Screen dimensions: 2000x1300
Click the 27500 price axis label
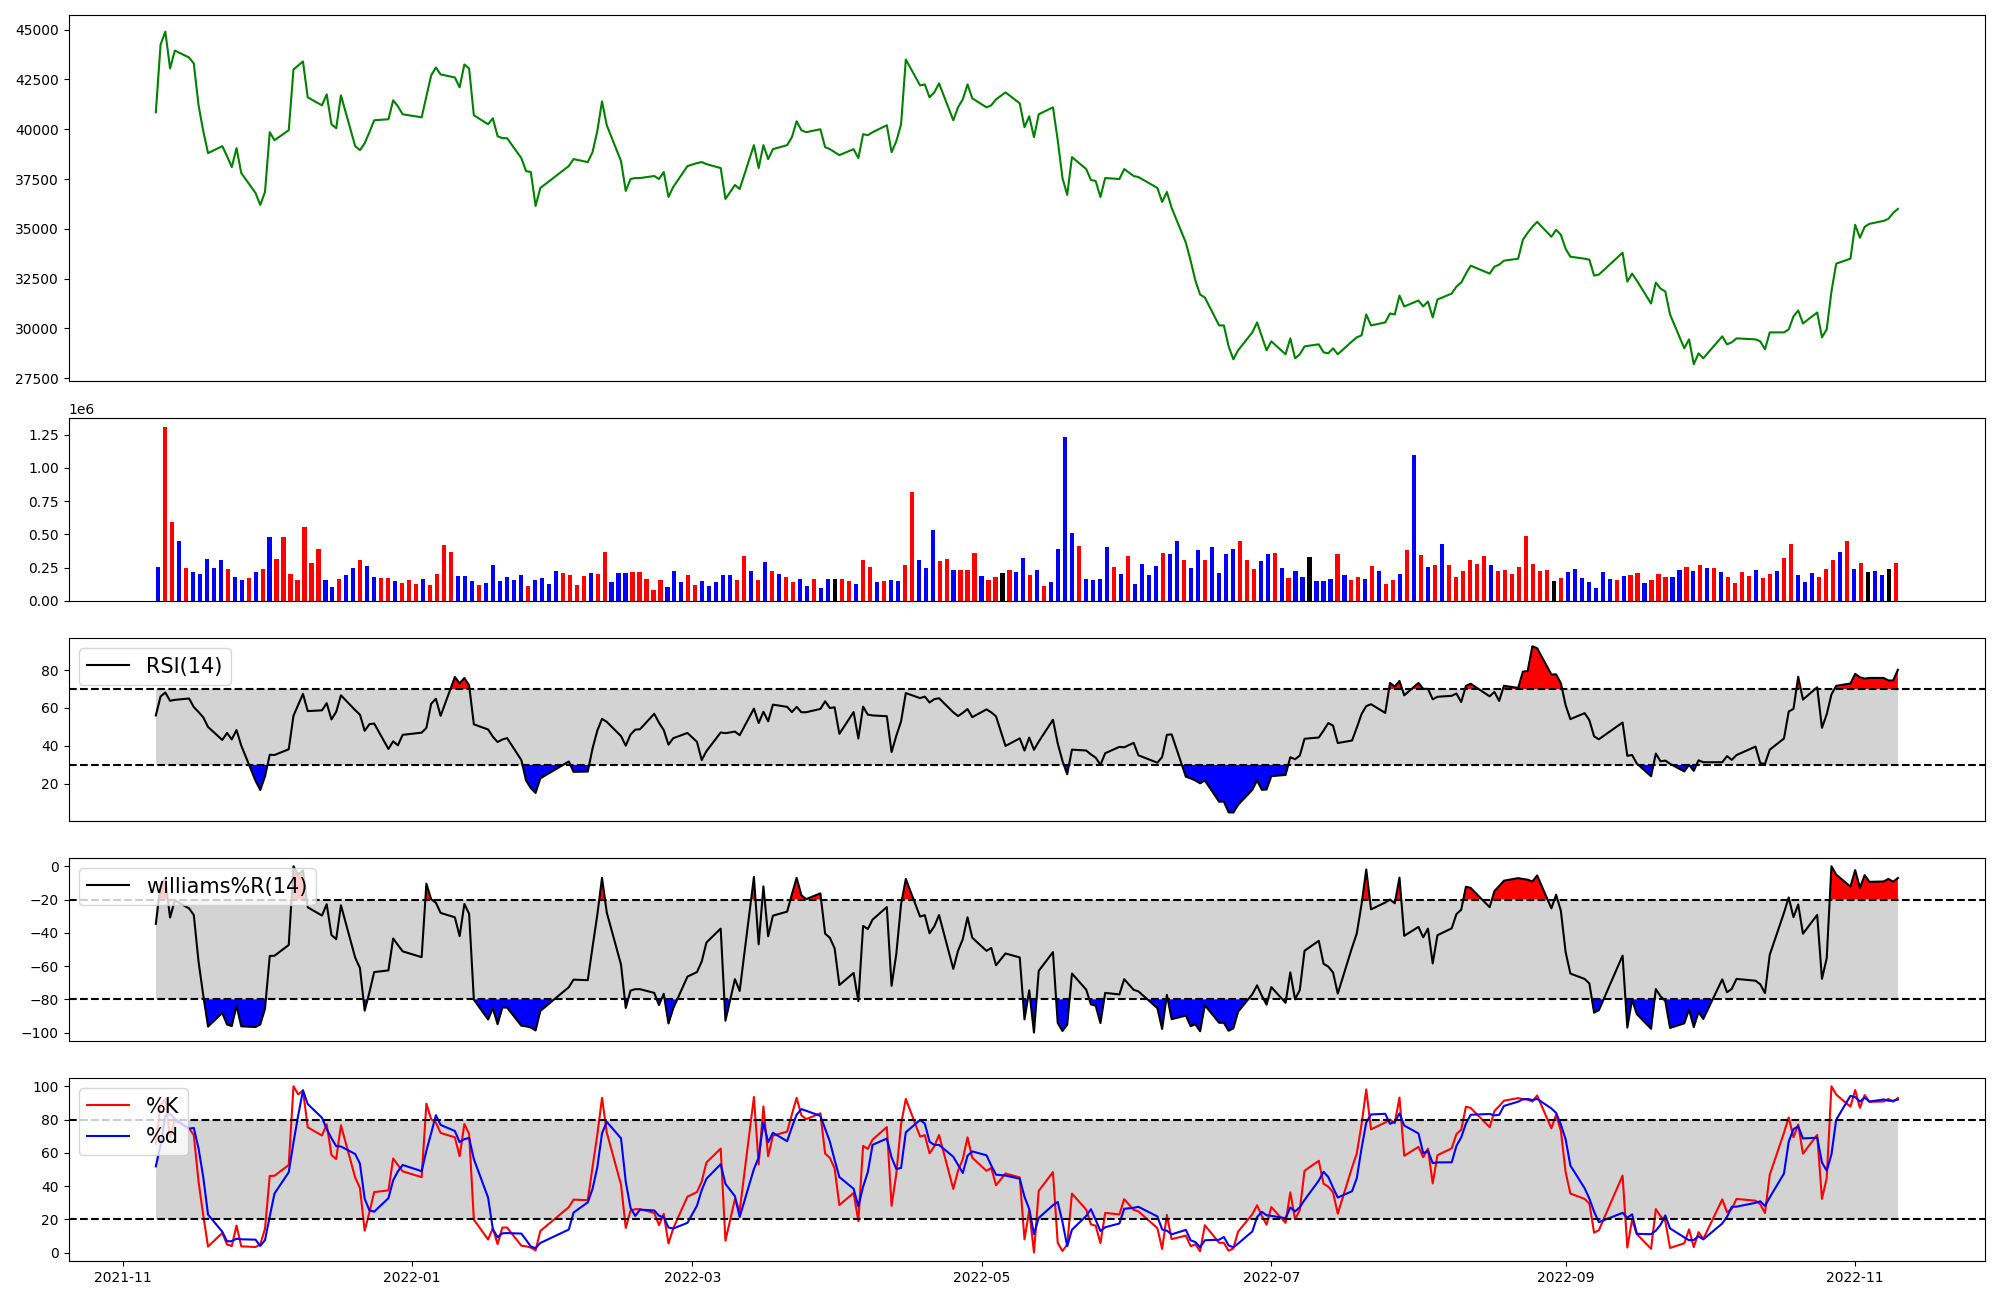point(38,379)
